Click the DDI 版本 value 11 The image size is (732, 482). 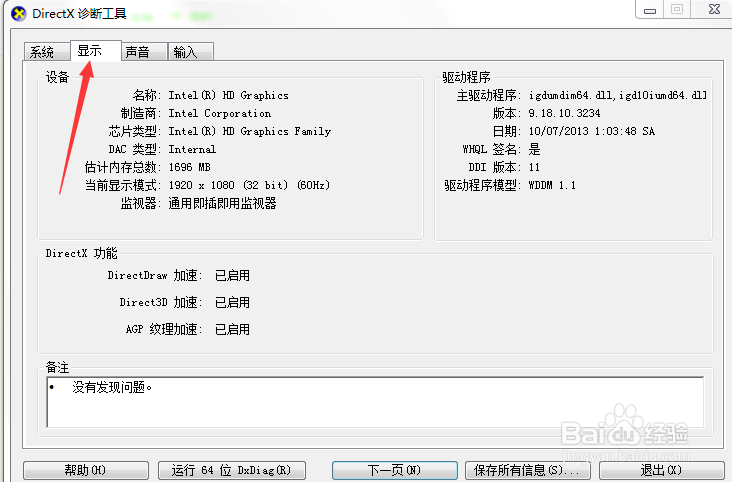tap(534, 167)
